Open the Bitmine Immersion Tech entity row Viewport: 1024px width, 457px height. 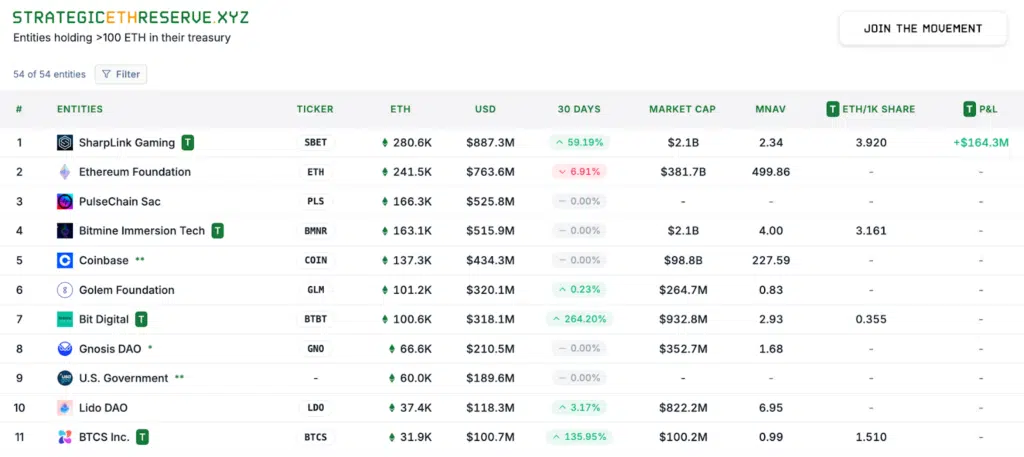pos(142,231)
